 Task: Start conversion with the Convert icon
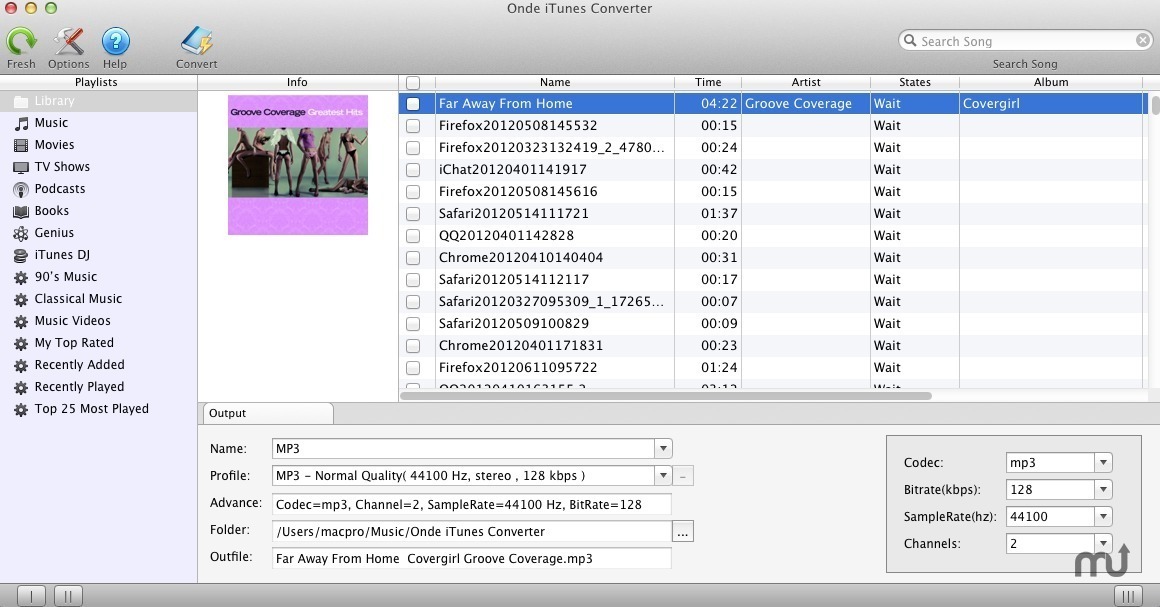(196, 42)
